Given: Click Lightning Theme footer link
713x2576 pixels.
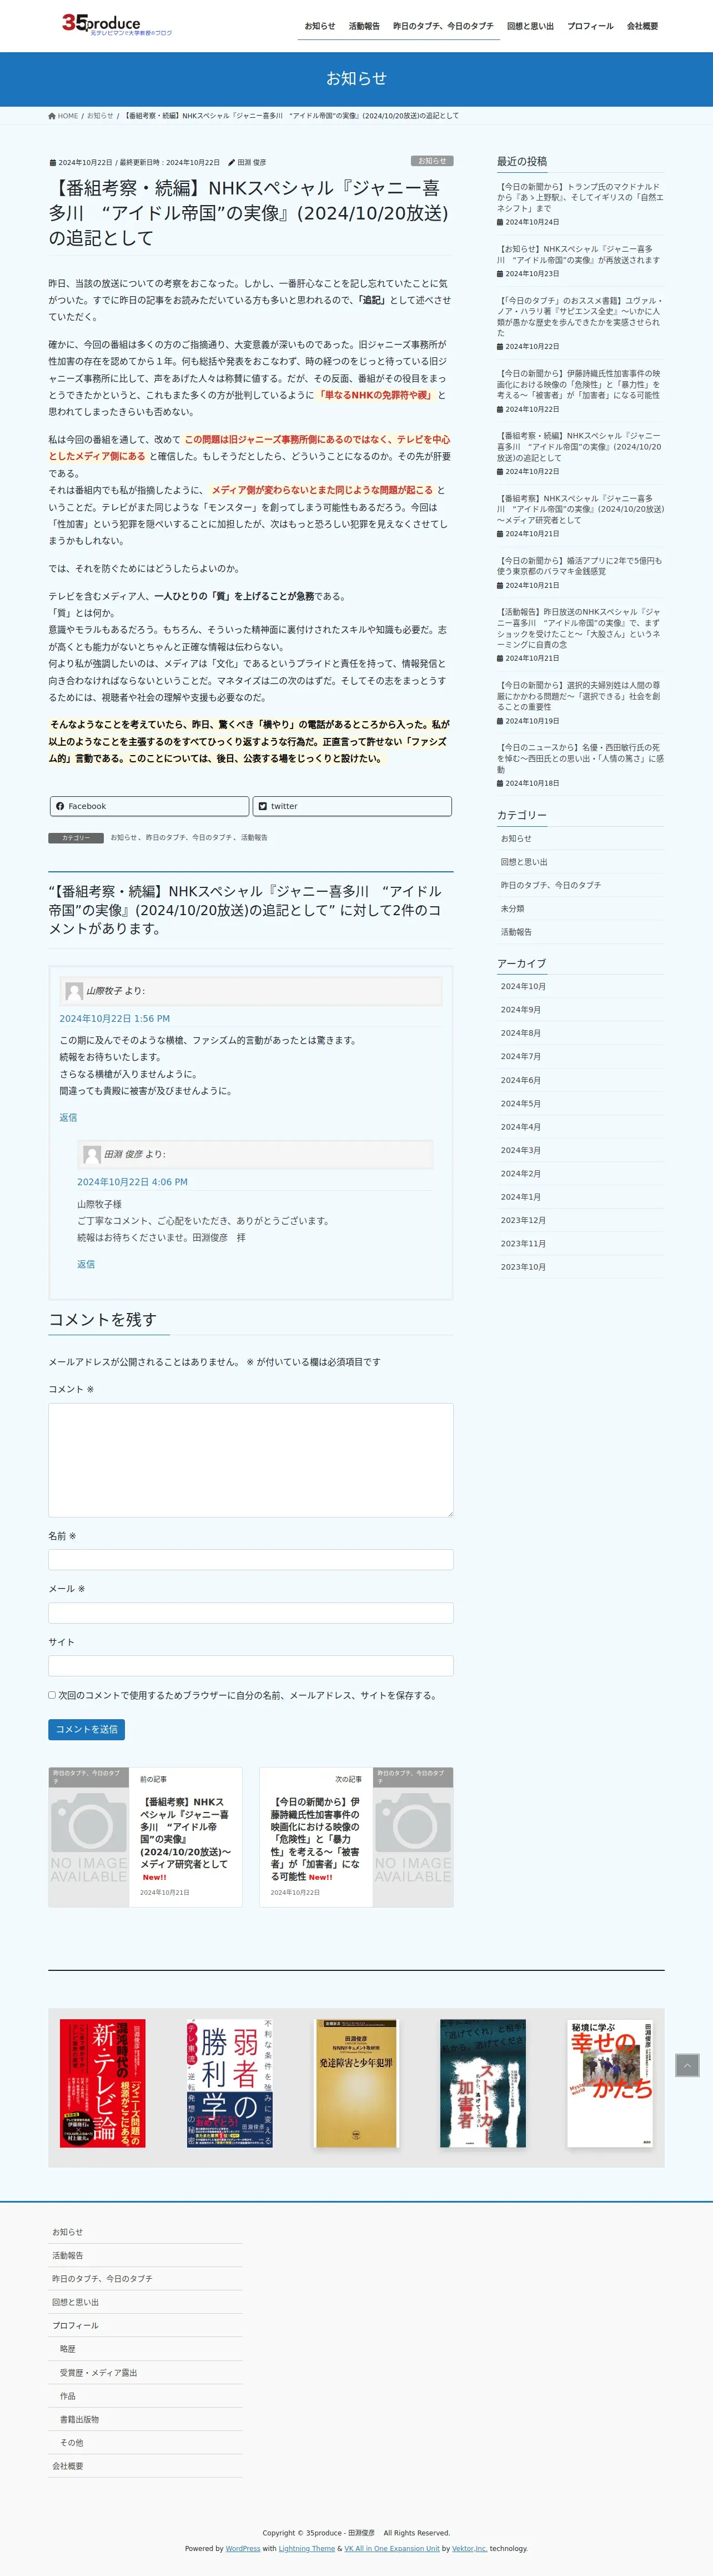Looking at the screenshot, I should coord(307,2548).
